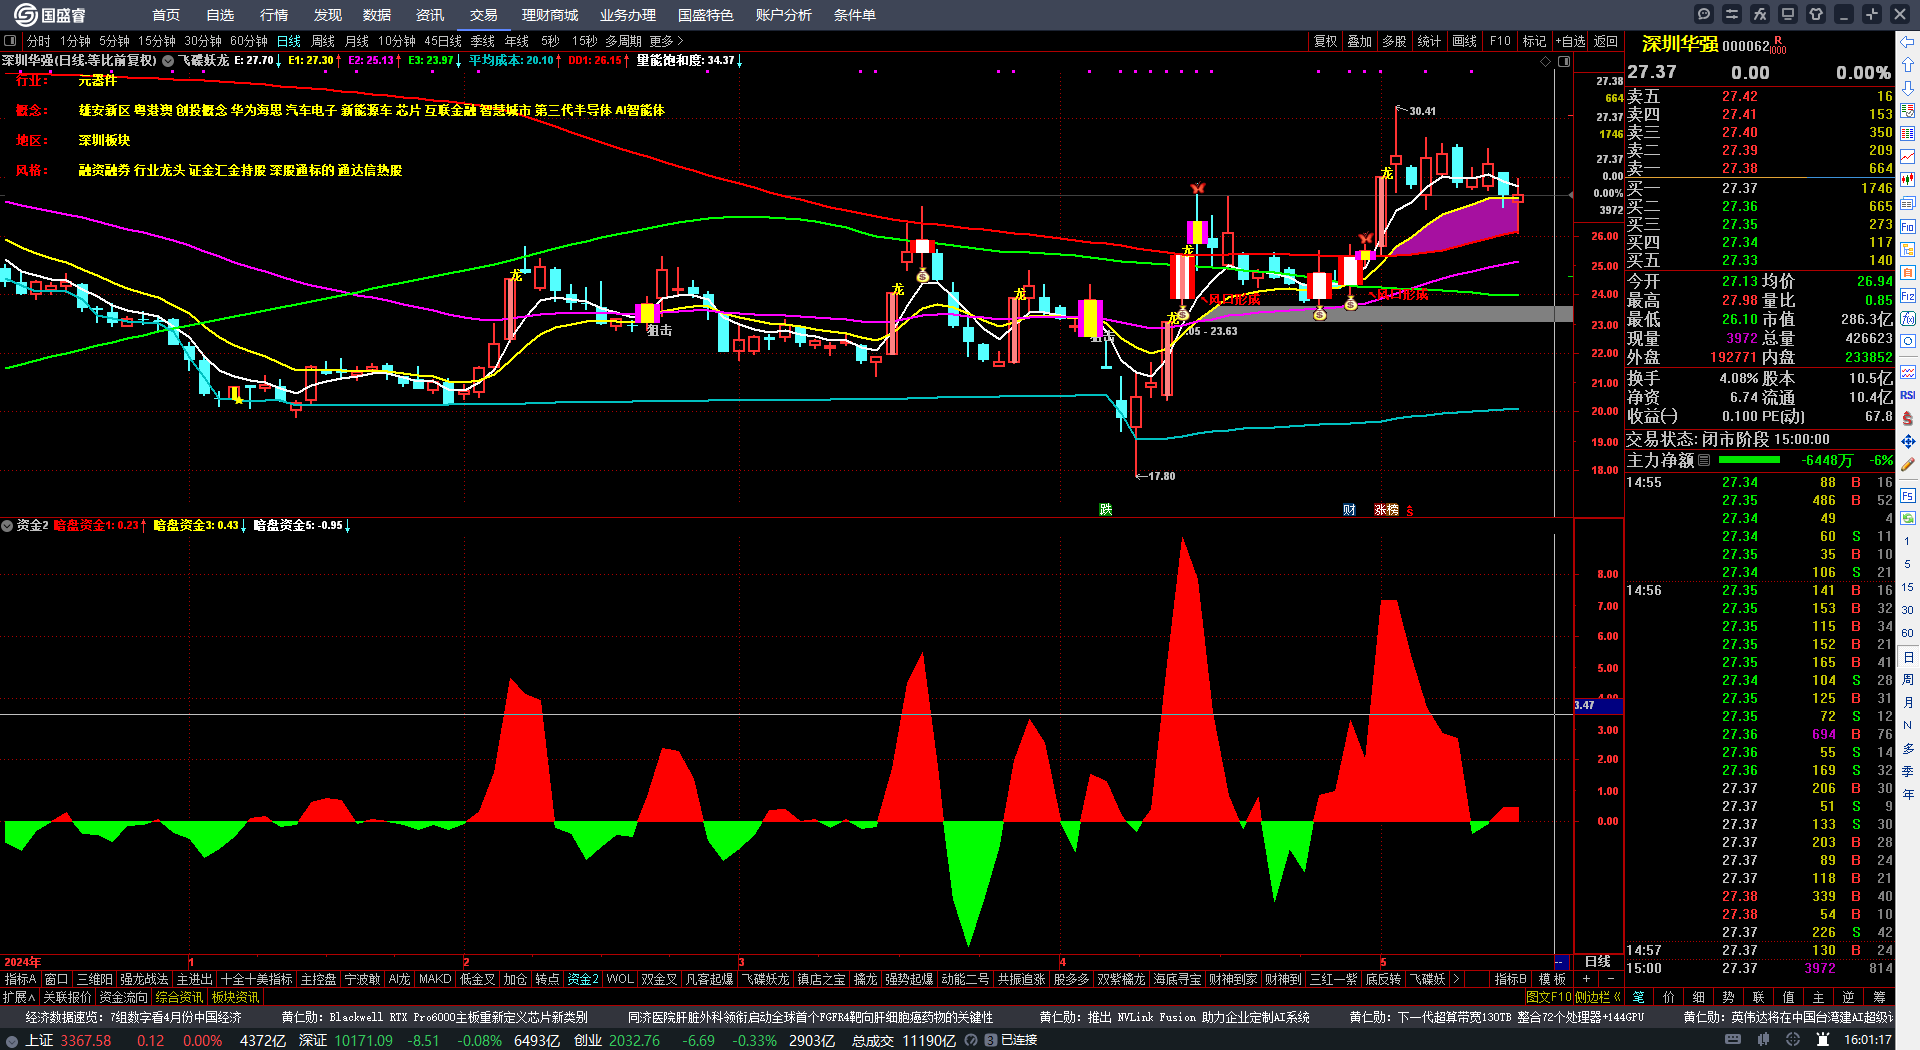Click the f(x) function sidebar icon
The image size is (1920, 1050).
(x=1908, y=319)
